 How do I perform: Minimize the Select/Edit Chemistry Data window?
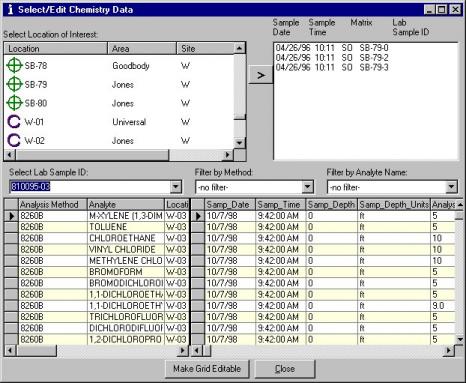pos(429,9)
